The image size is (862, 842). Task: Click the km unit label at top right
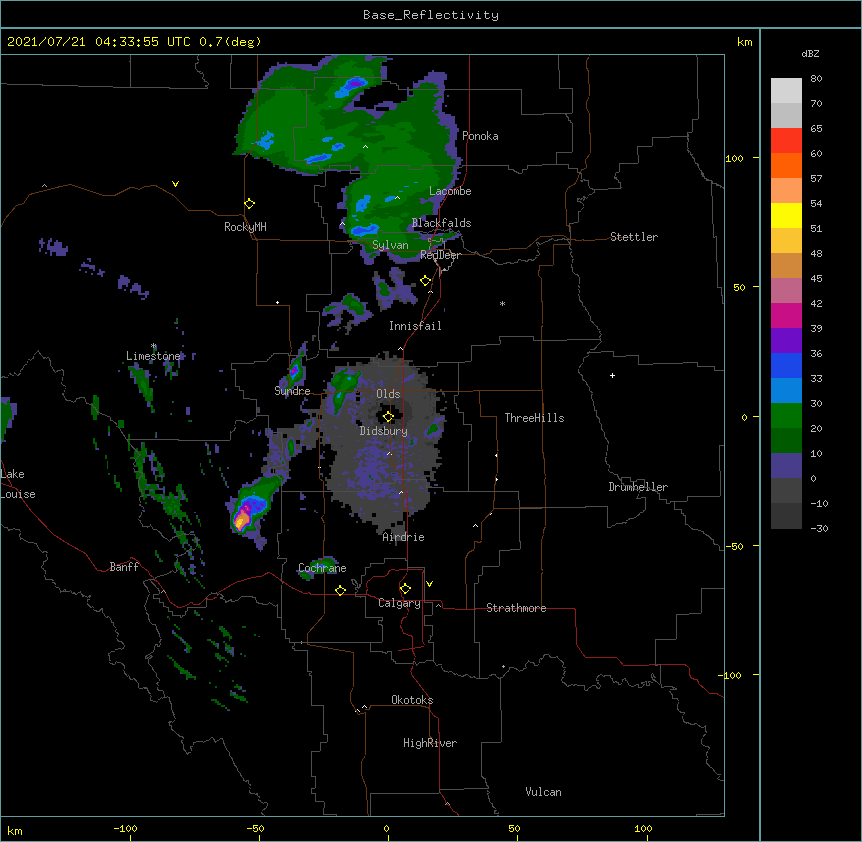point(744,42)
